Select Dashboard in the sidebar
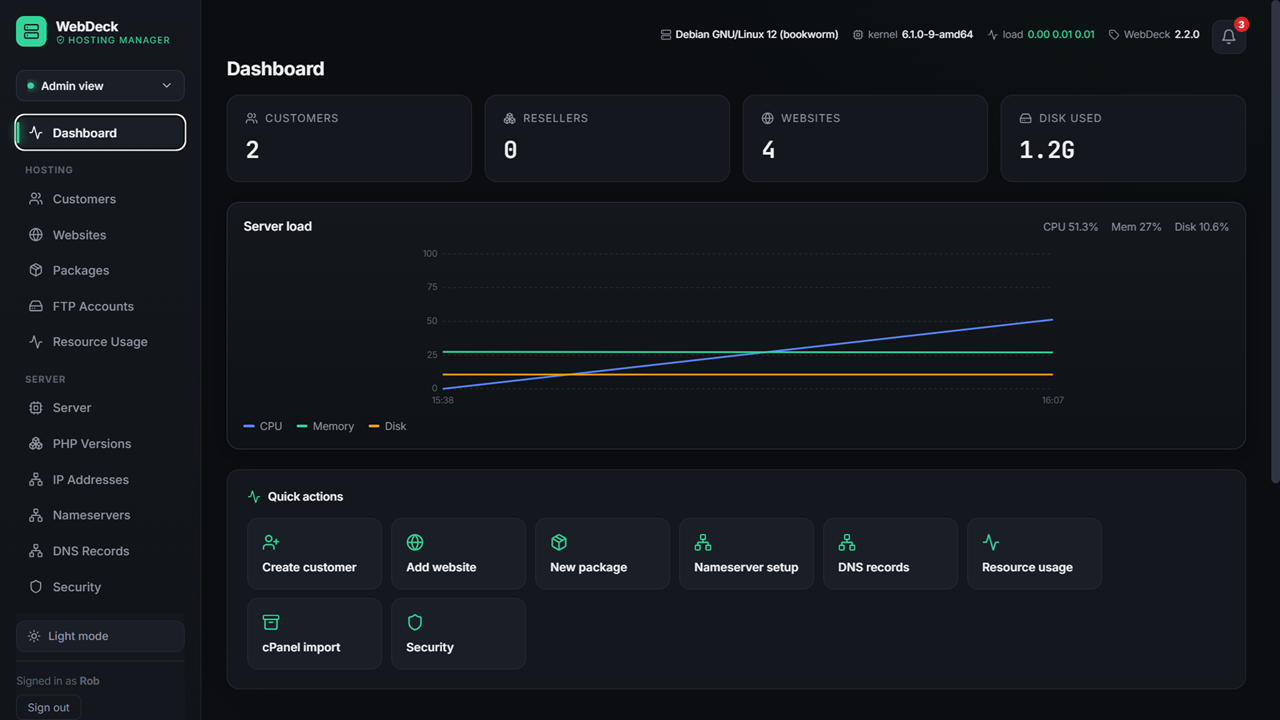1280x720 pixels. (x=100, y=133)
